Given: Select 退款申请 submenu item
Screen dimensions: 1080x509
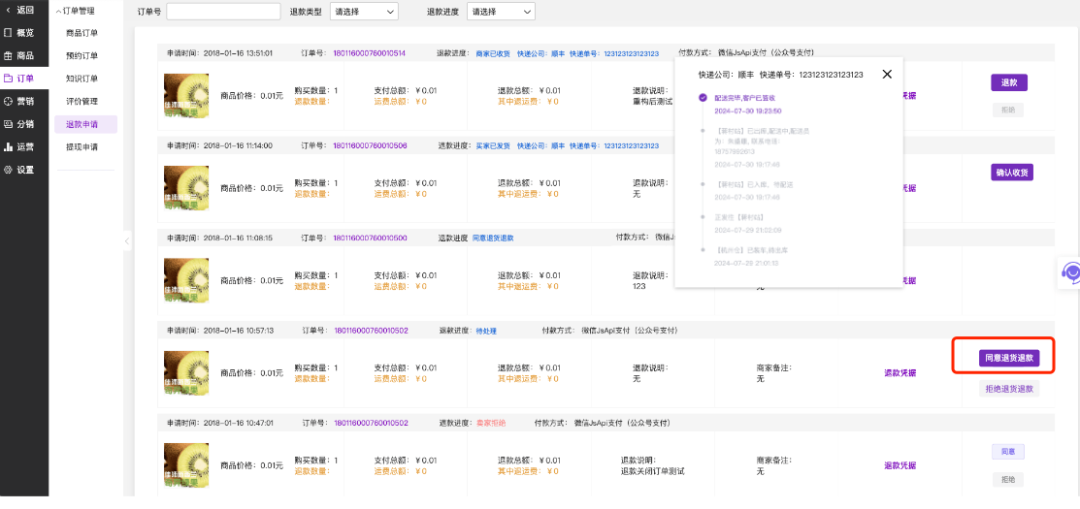Looking at the screenshot, I should pos(86,124).
